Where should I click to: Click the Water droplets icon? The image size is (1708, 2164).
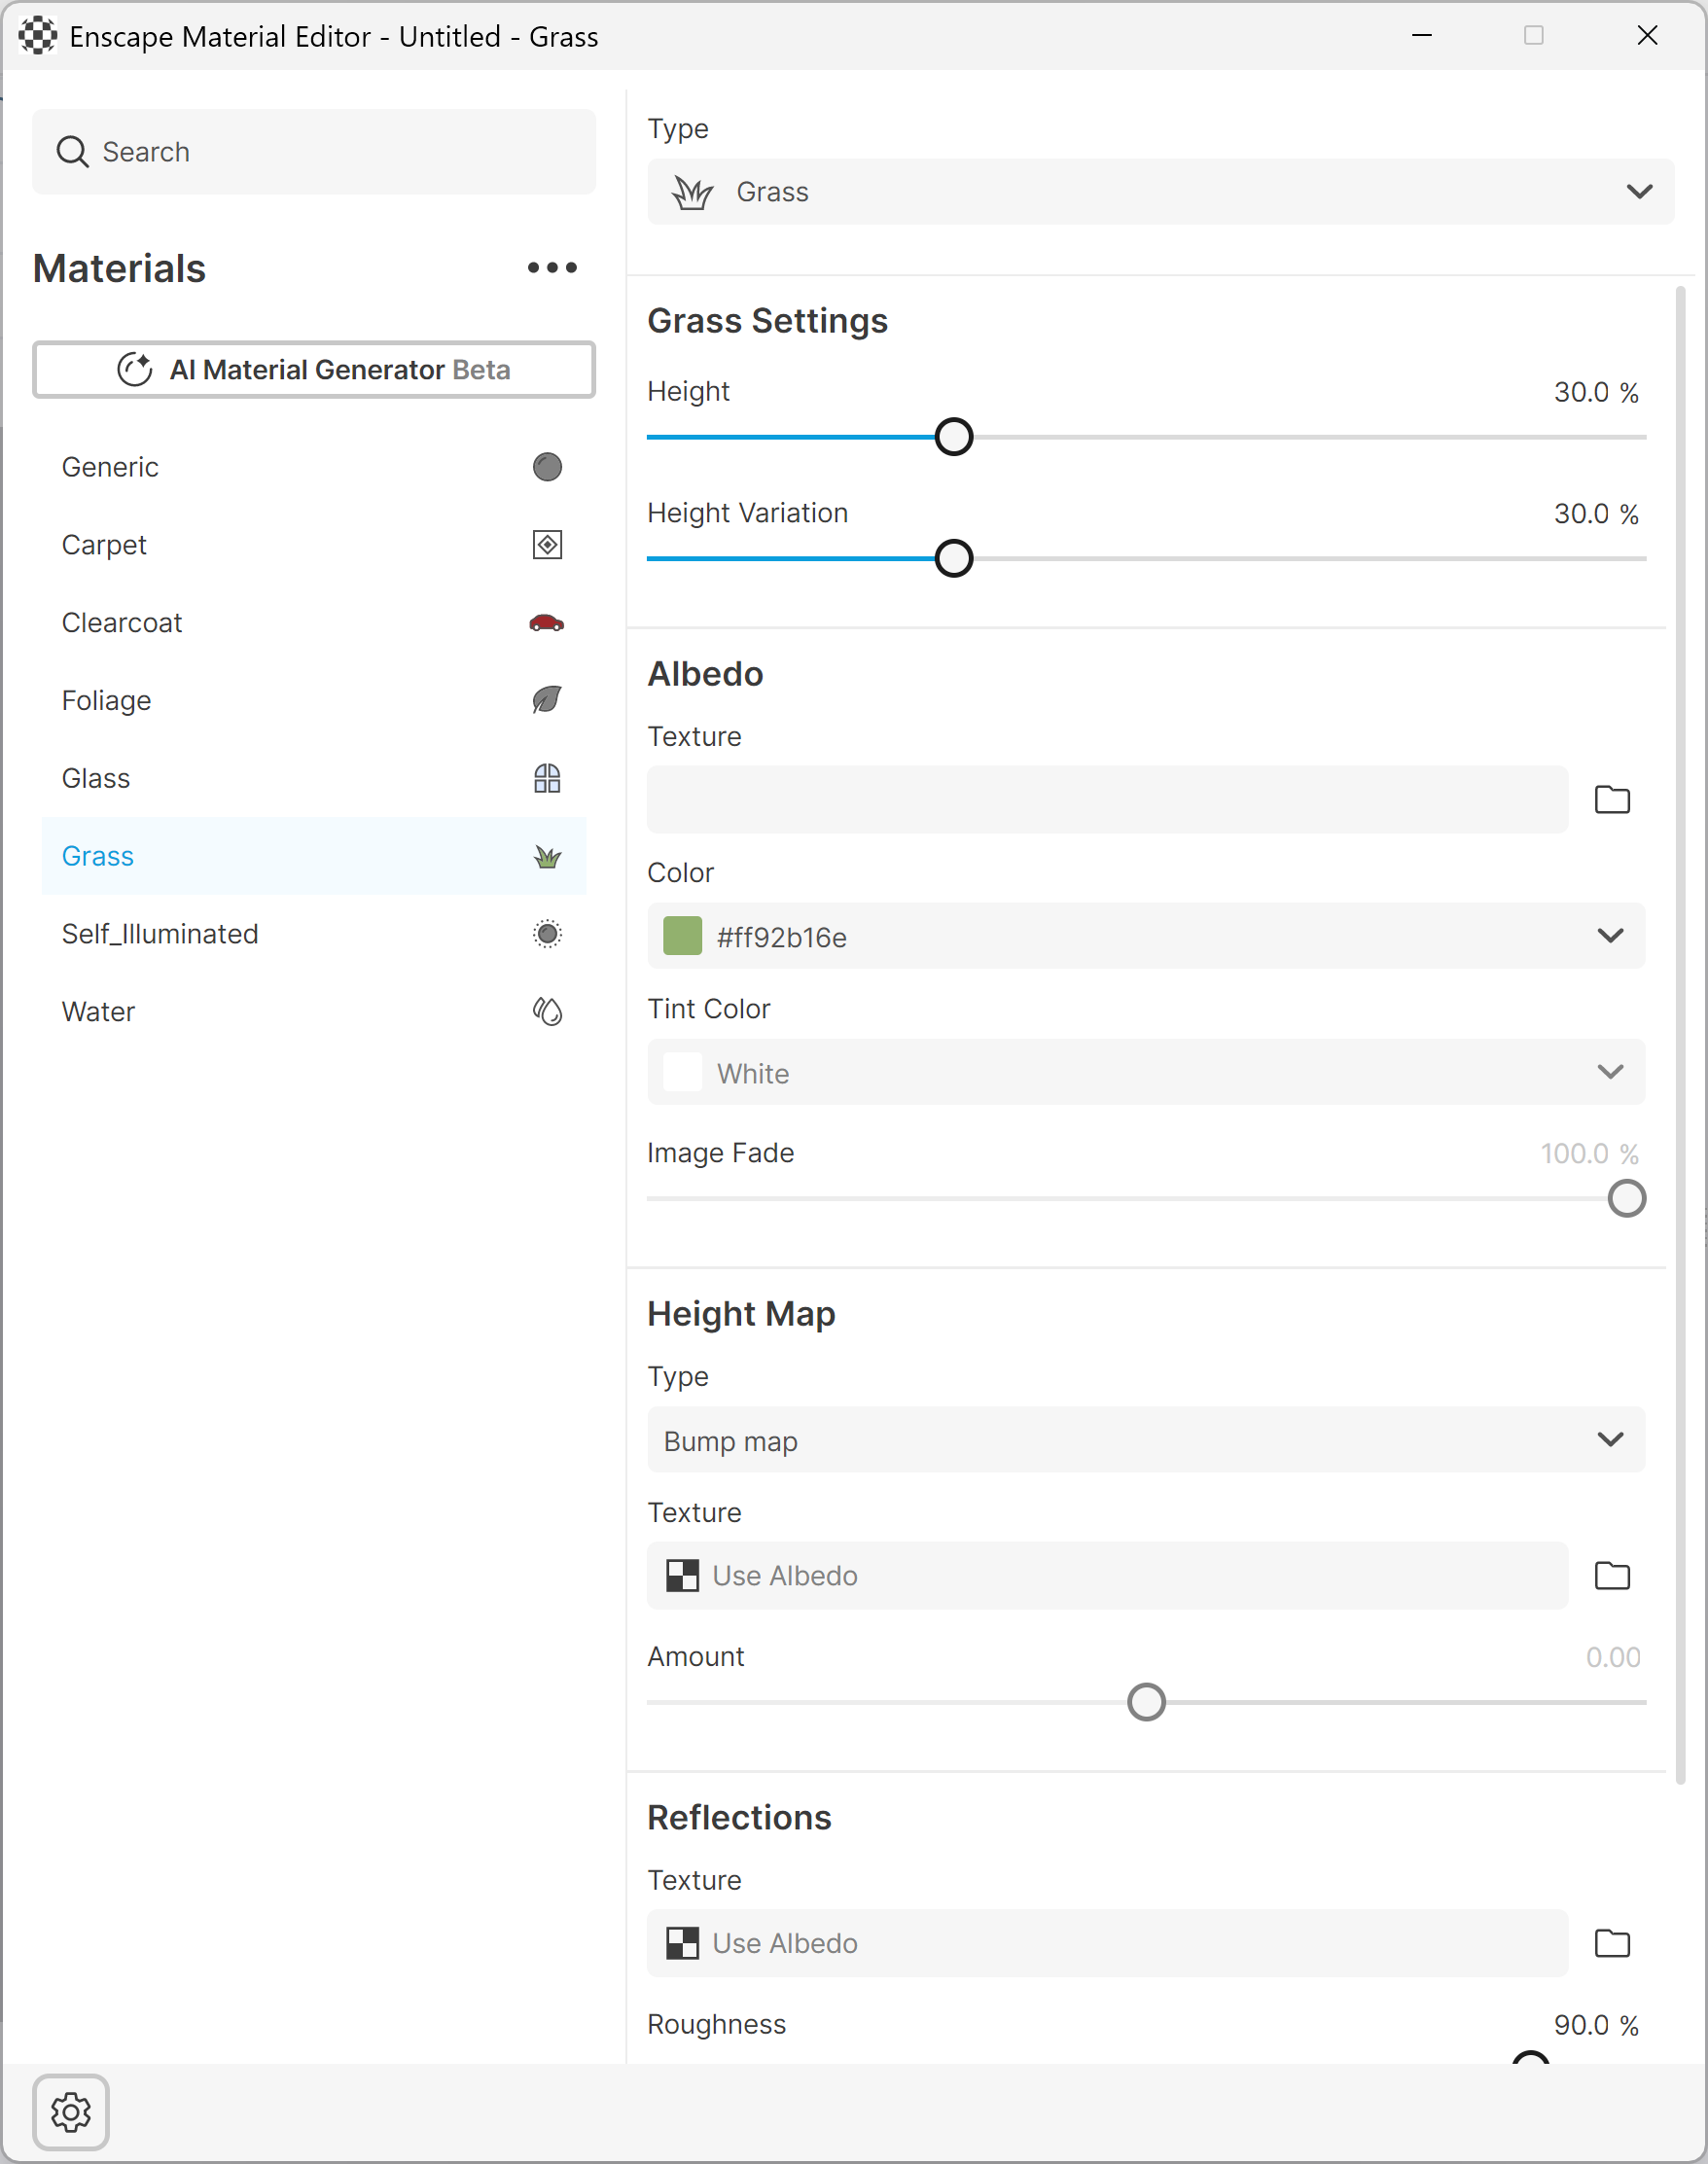547,1011
